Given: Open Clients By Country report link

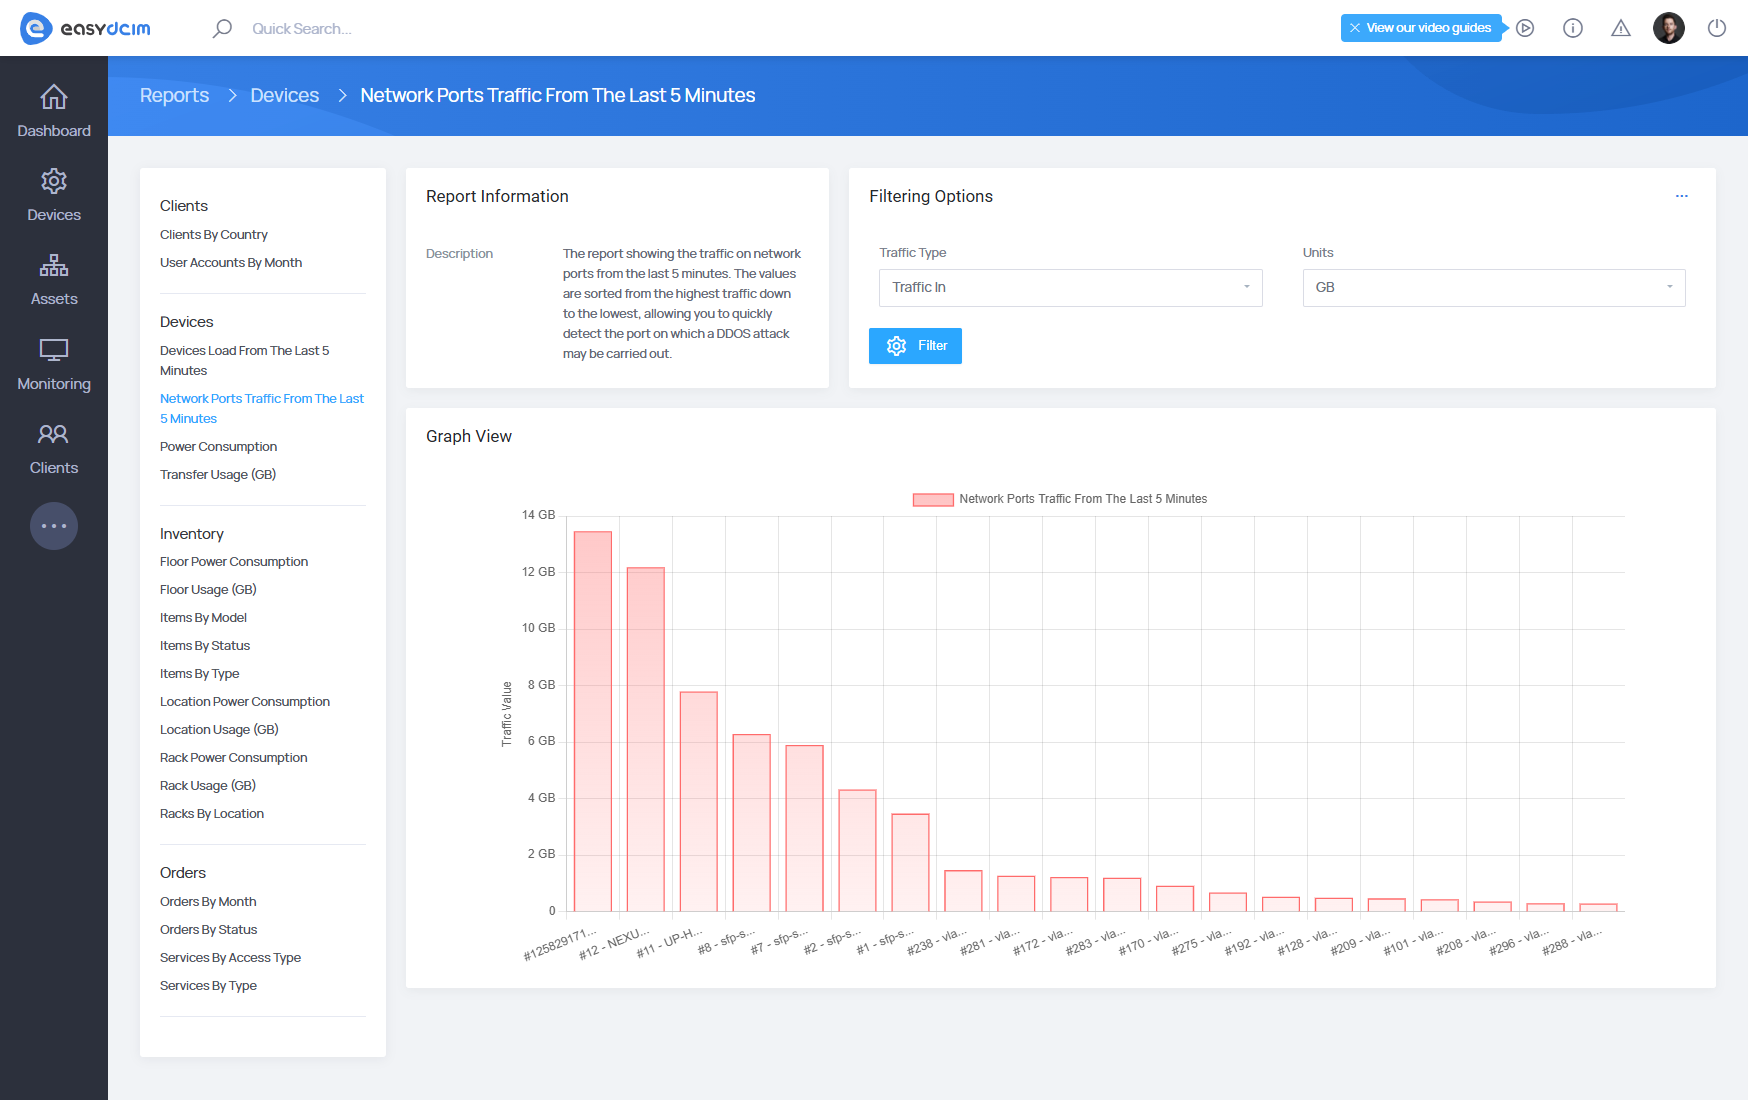Looking at the screenshot, I should 214,235.
